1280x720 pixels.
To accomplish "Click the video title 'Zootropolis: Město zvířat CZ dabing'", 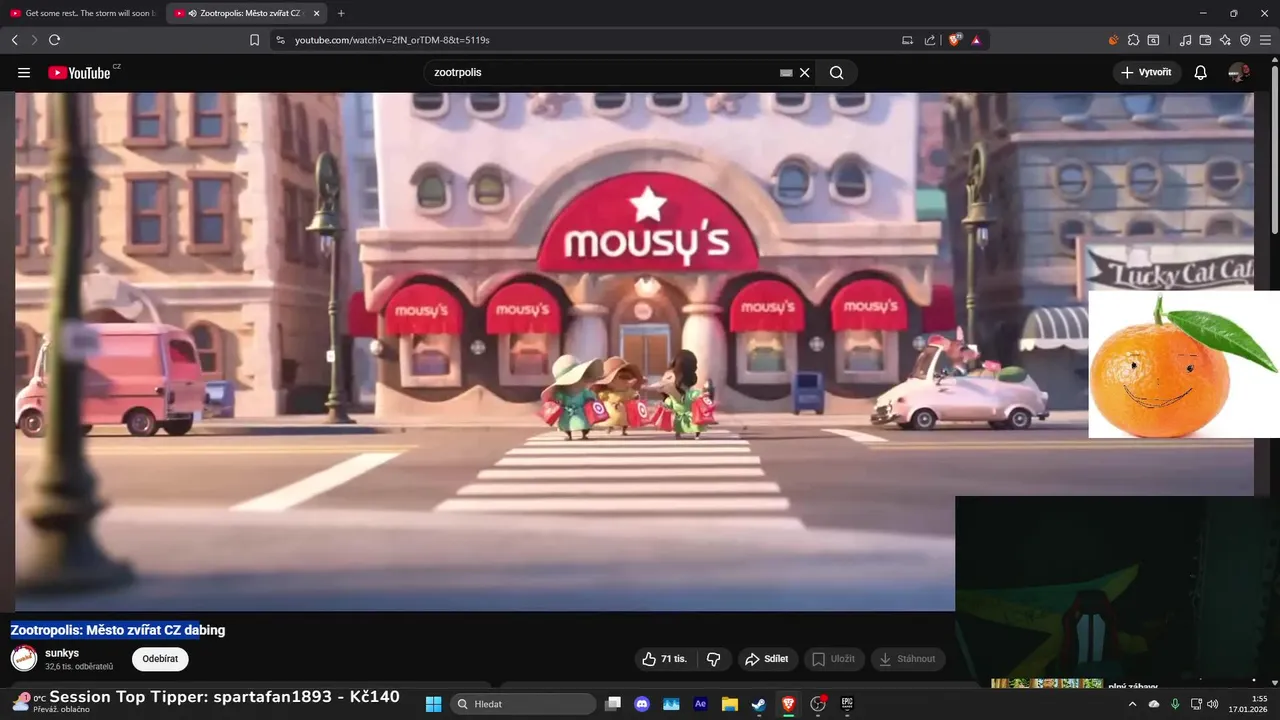I will coord(118,630).
